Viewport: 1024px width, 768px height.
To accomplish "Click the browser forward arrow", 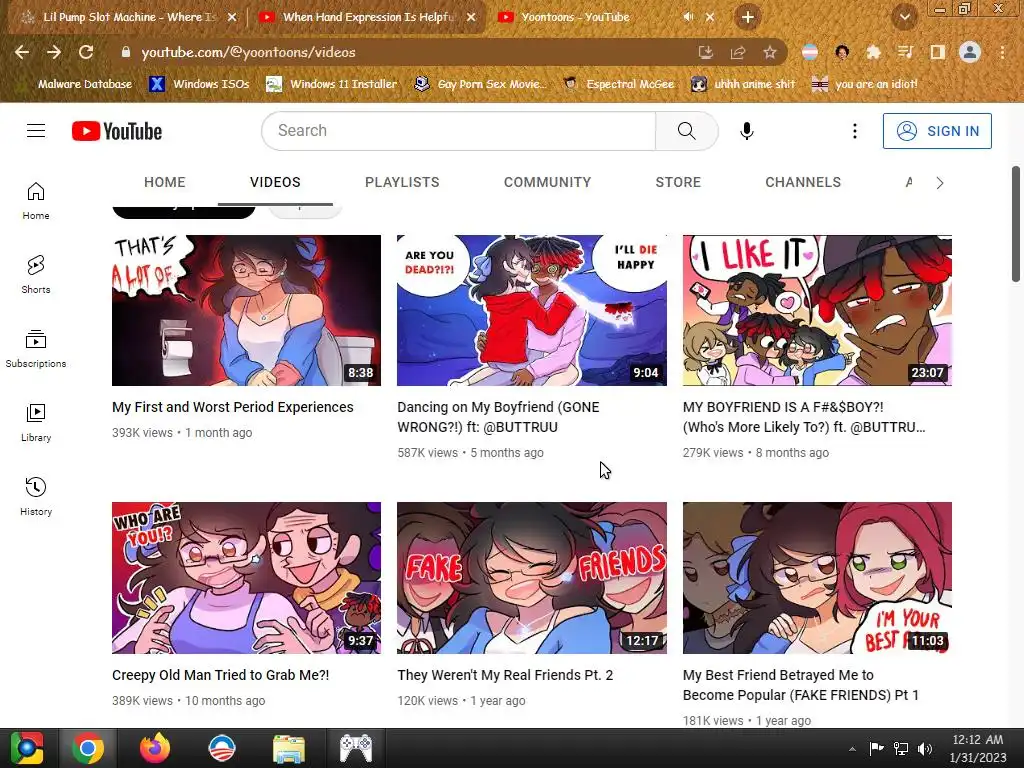I will click(54, 52).
